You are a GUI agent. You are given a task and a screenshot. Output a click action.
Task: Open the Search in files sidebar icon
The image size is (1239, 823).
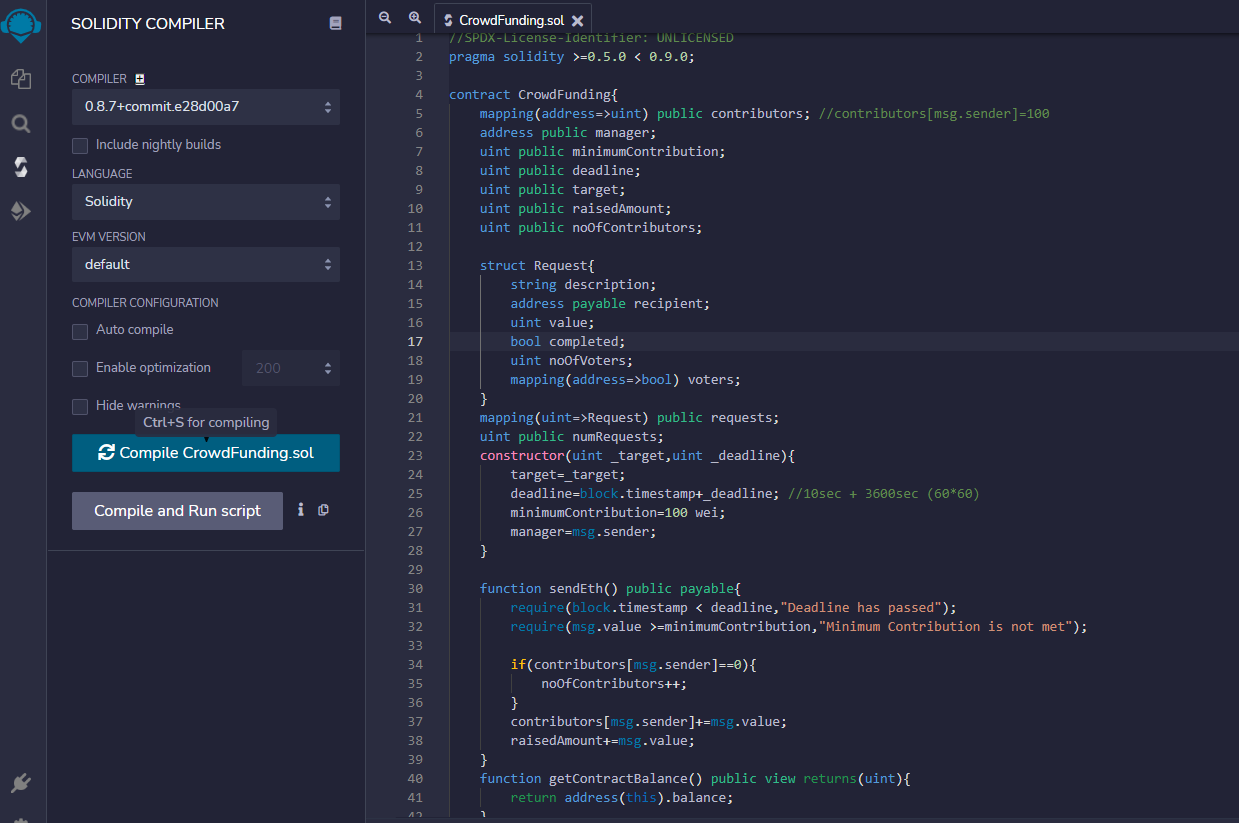[21, 124]
